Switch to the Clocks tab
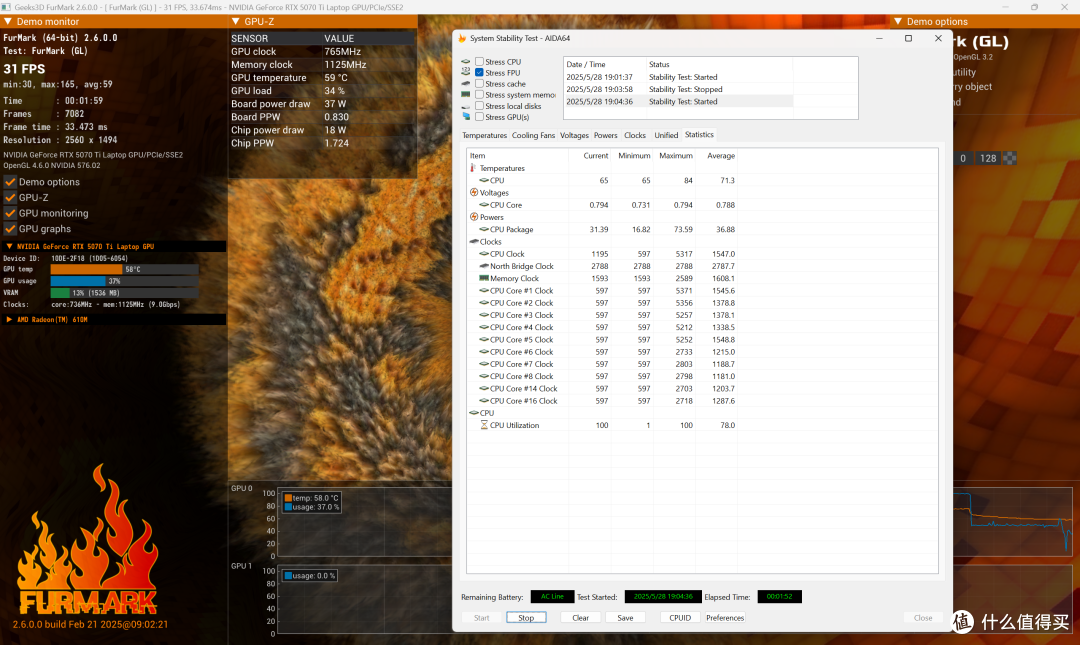 [x=634, y=135]
